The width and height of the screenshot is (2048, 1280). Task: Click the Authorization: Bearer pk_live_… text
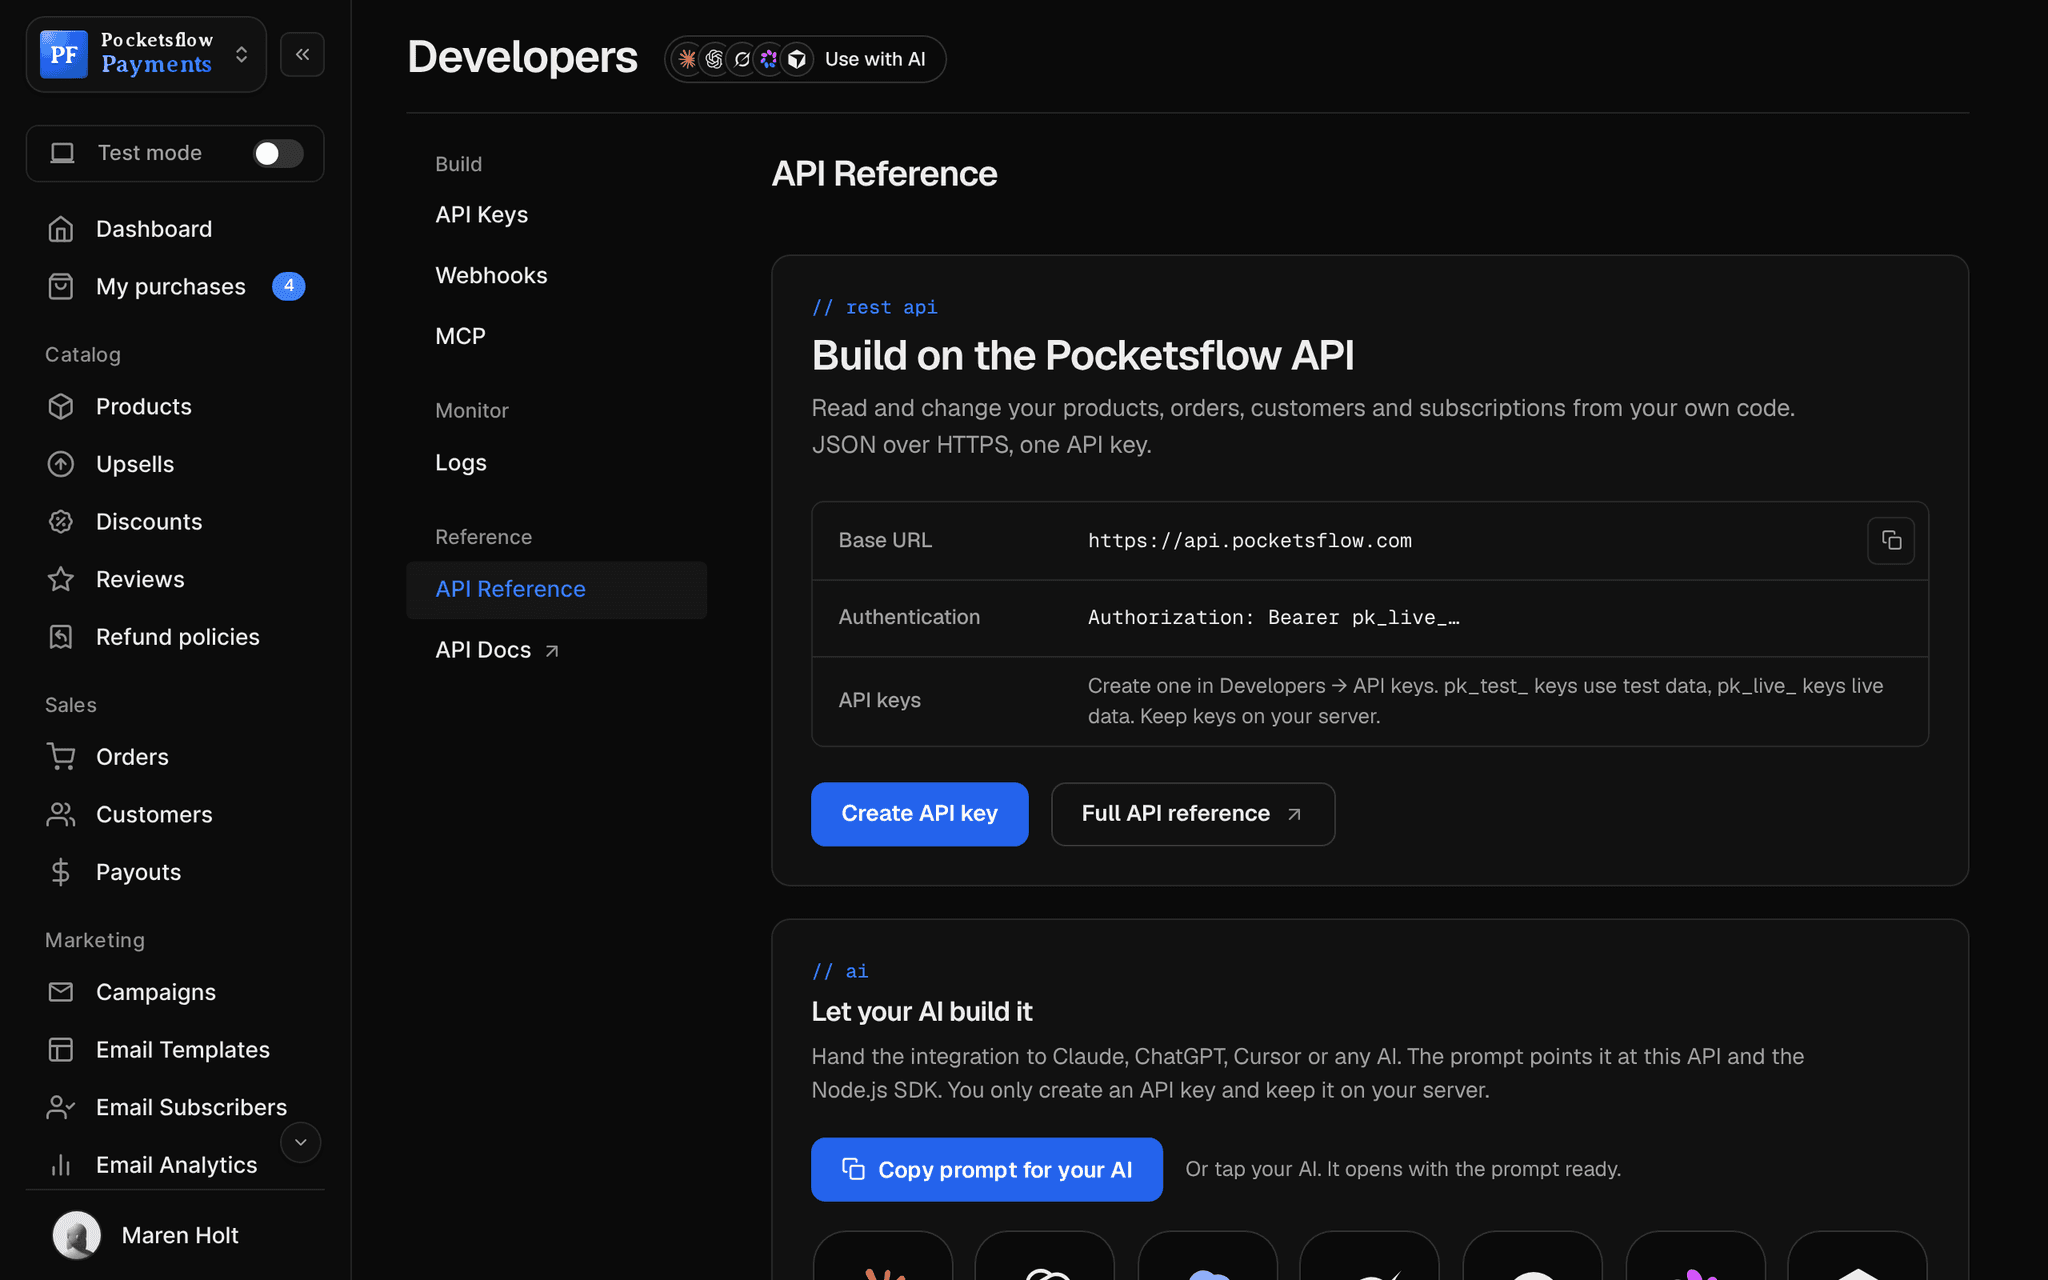pyautogui.click(x=1273, y=618)
